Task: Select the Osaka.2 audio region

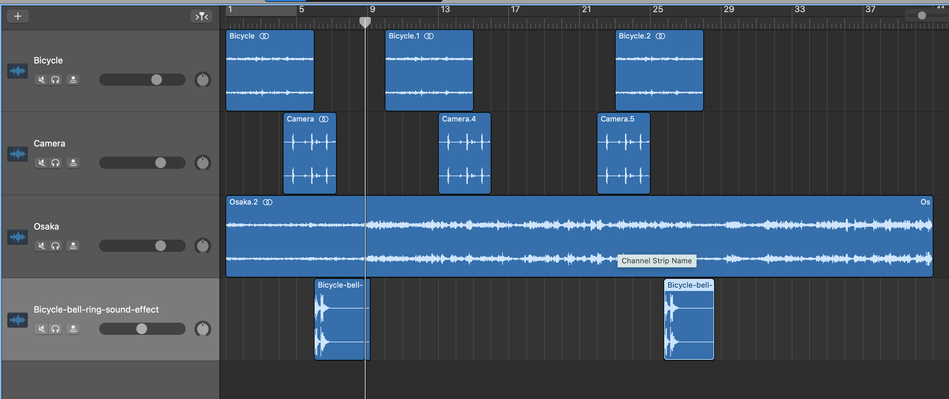Action: (579, 236)
